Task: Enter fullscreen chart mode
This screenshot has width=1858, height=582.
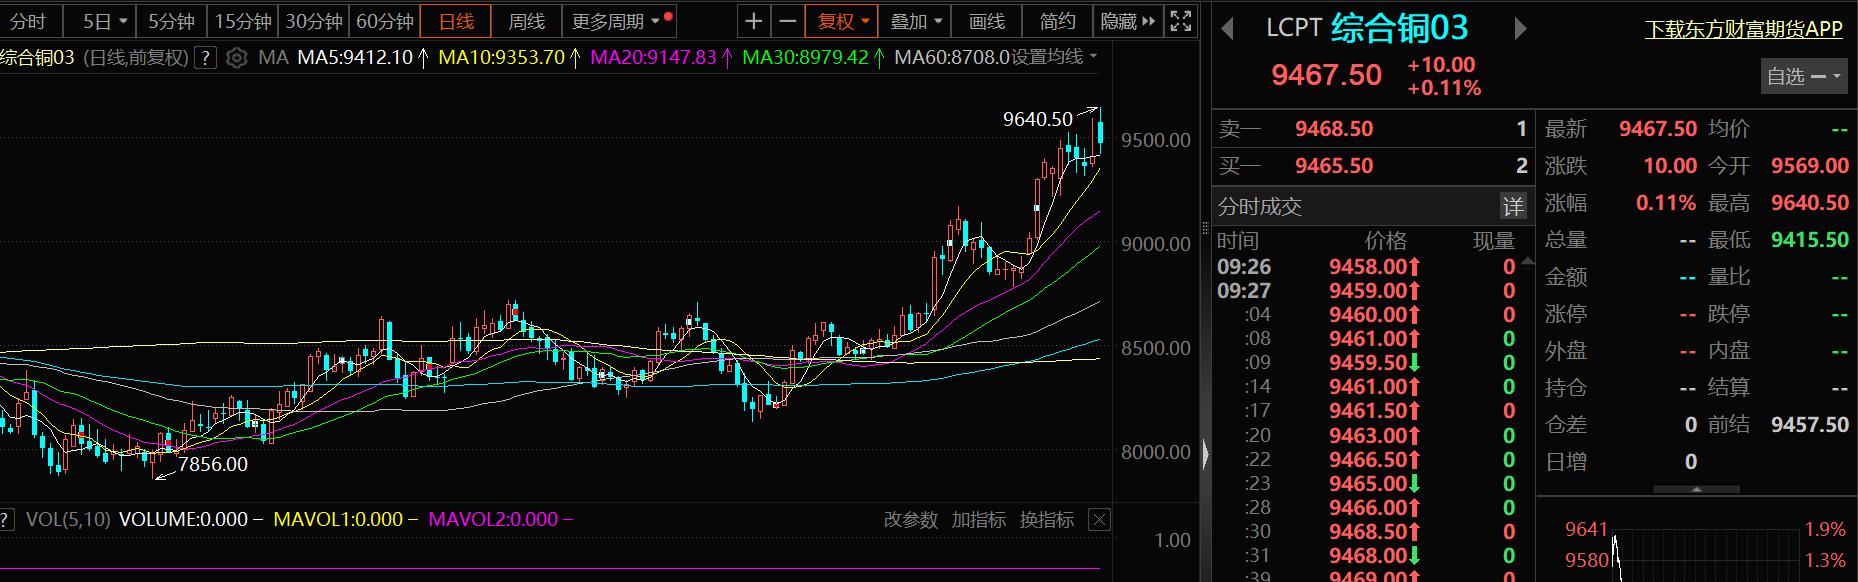Action: (x=1181, y=21)
